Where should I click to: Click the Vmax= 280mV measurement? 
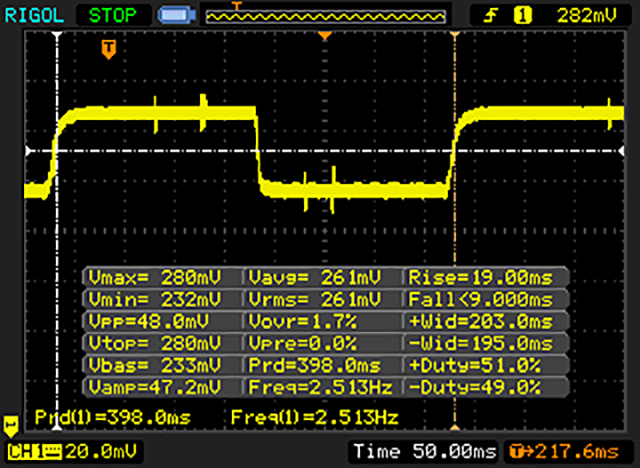point(155,278)
